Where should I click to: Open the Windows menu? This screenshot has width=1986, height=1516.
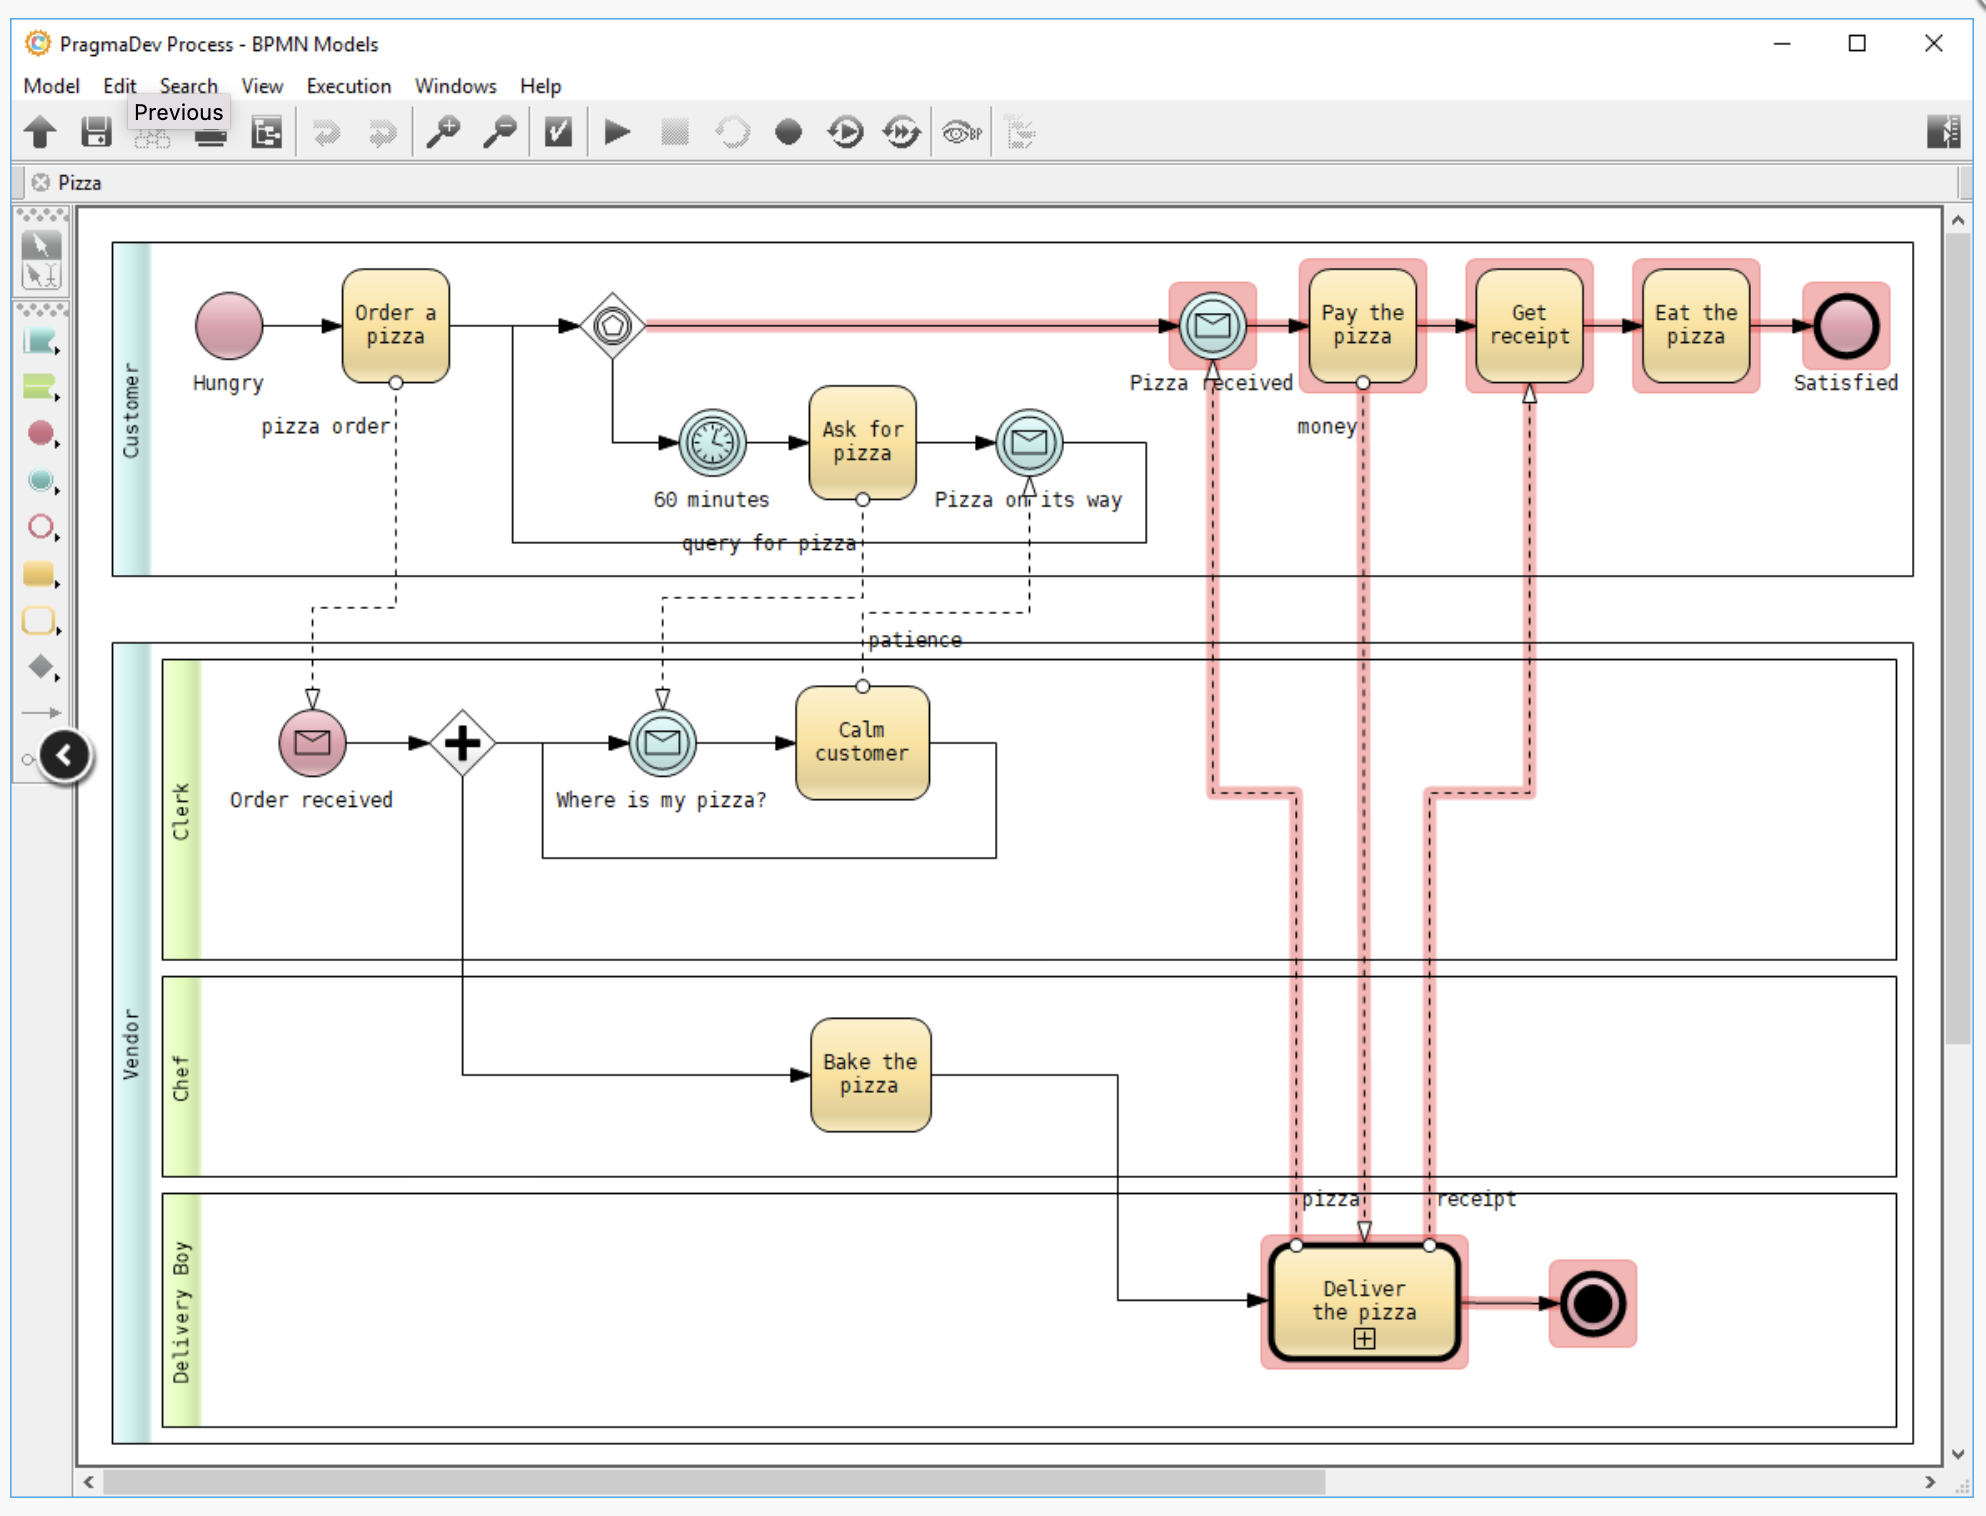455,86
